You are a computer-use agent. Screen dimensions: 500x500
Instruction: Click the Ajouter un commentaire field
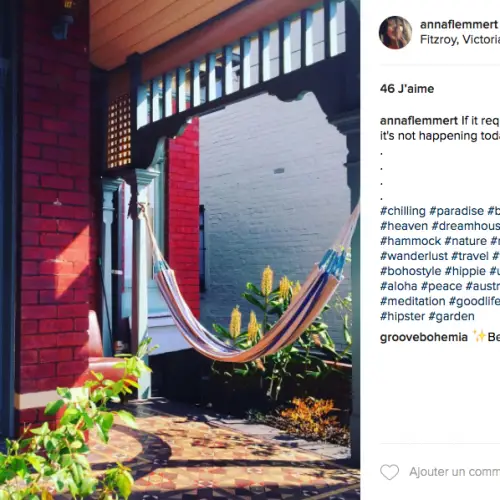454,472
